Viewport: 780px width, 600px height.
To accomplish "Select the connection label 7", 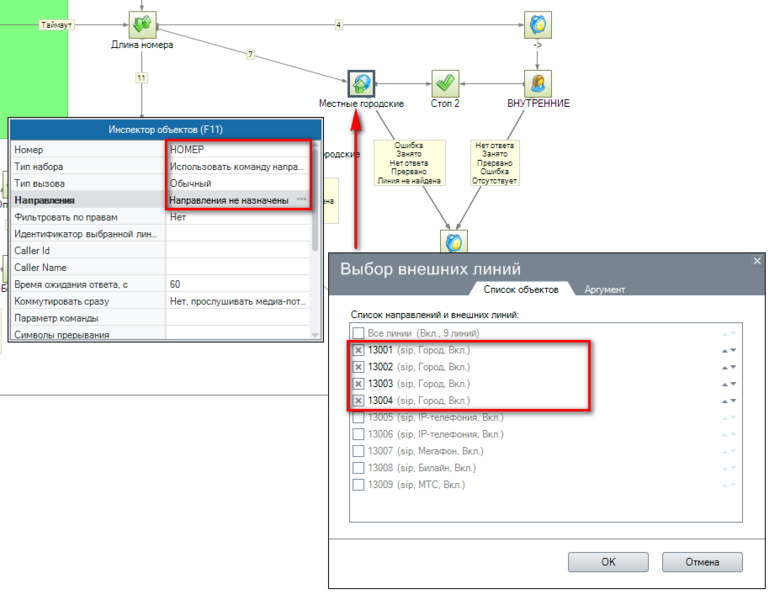I will pyautogui.click(x=251, y=54).
